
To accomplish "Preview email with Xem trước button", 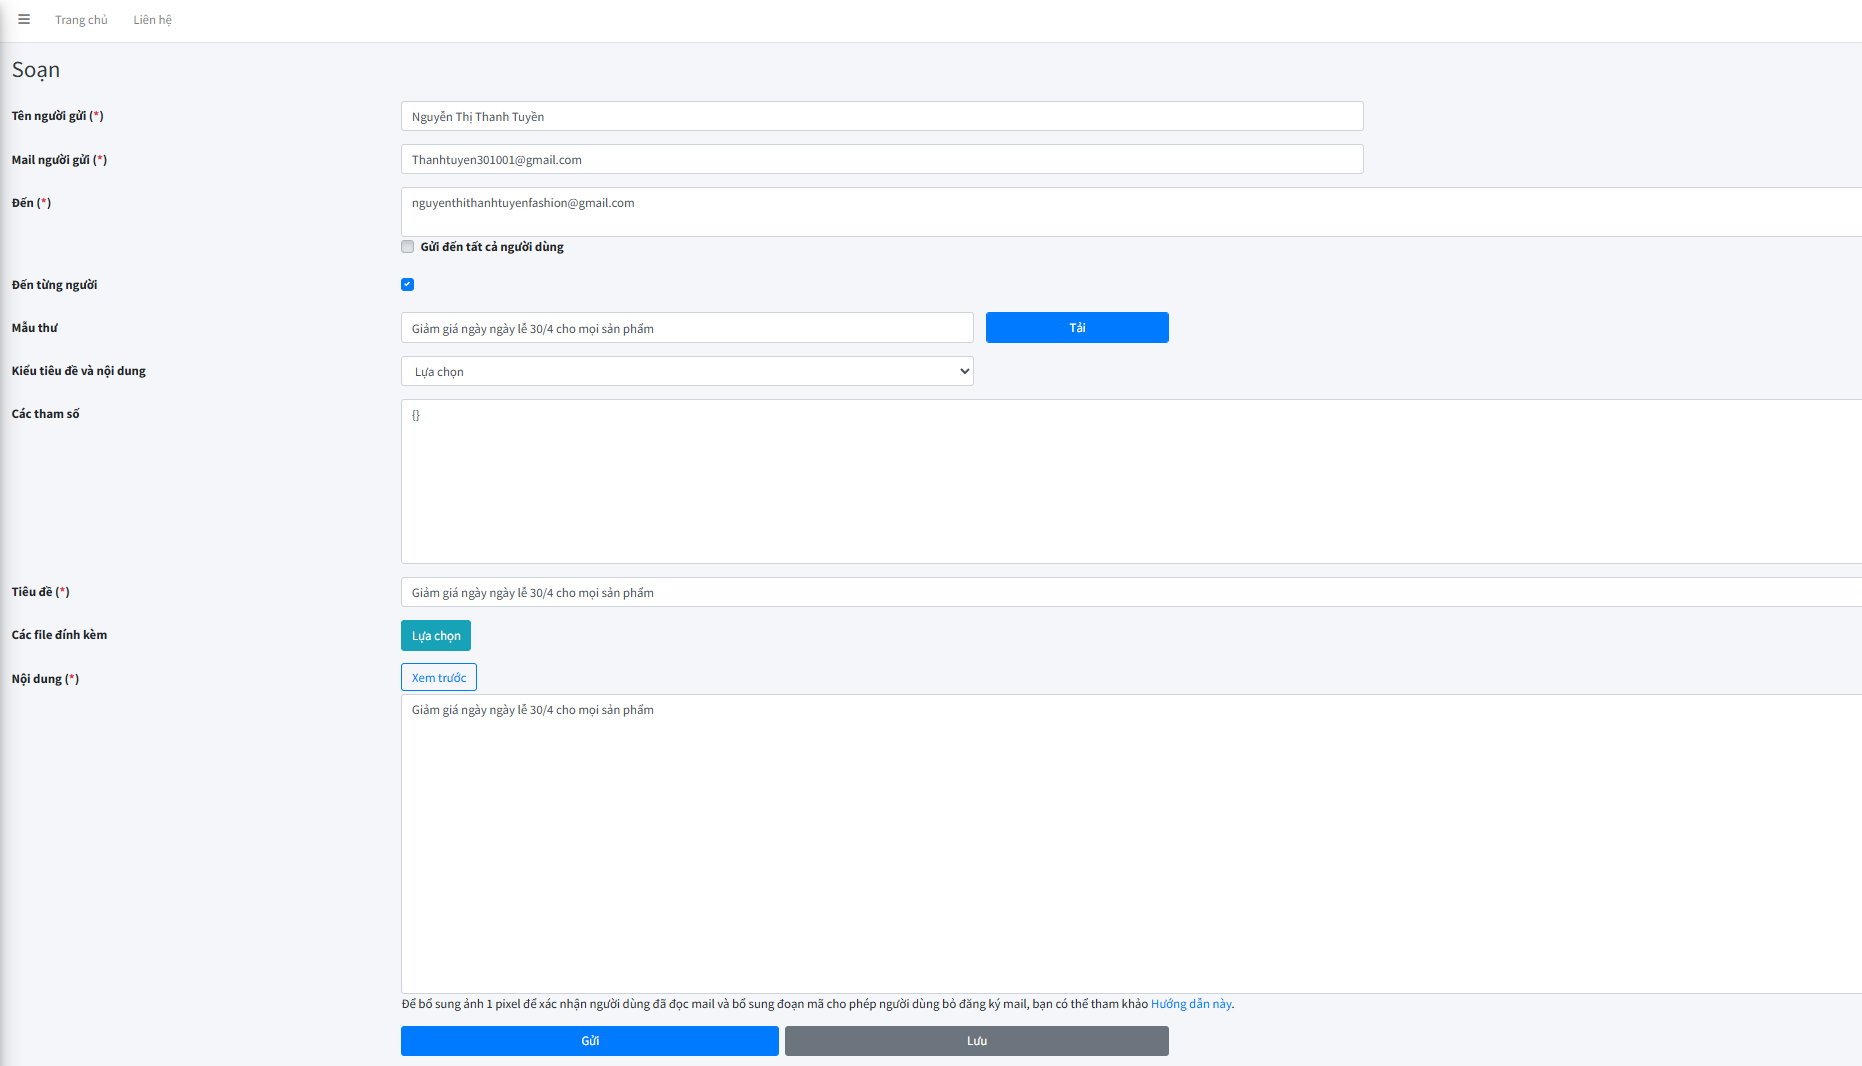I will pyautogui.click(x=439, y=678).
